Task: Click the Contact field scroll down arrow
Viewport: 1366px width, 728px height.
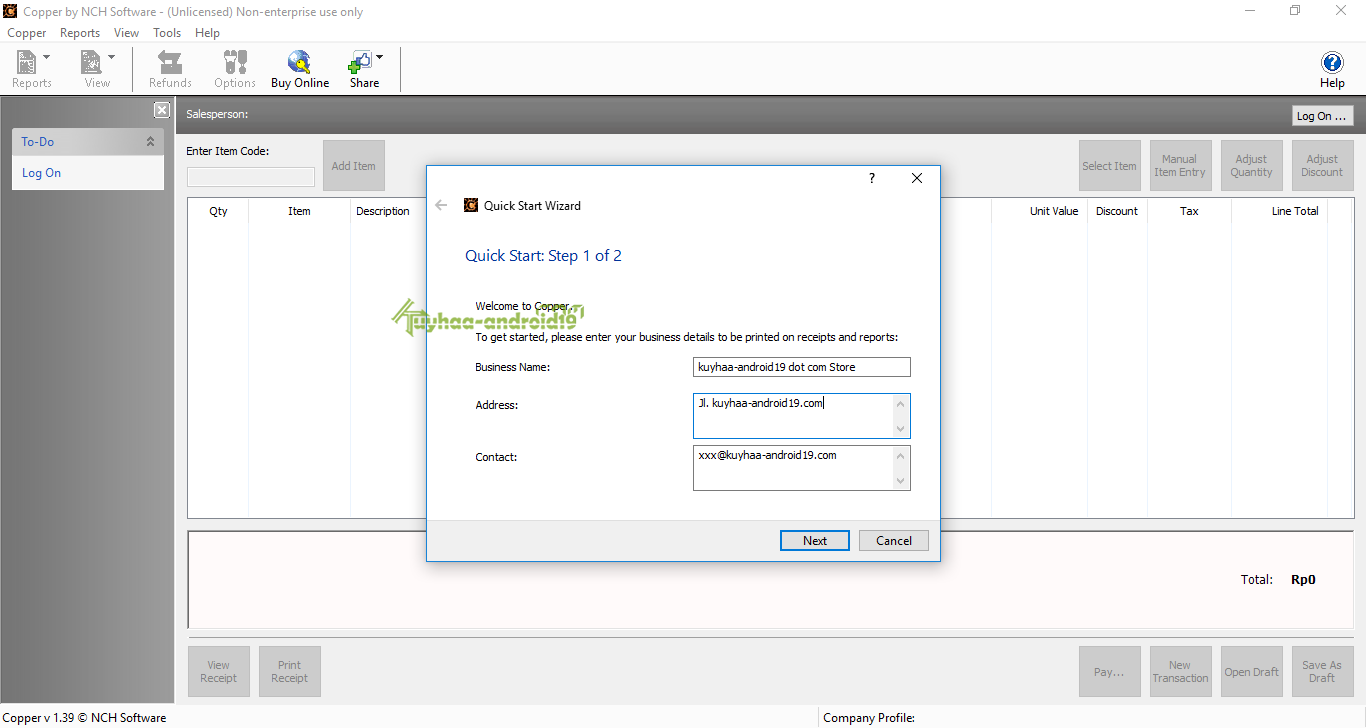Action: tap(901, 481)
